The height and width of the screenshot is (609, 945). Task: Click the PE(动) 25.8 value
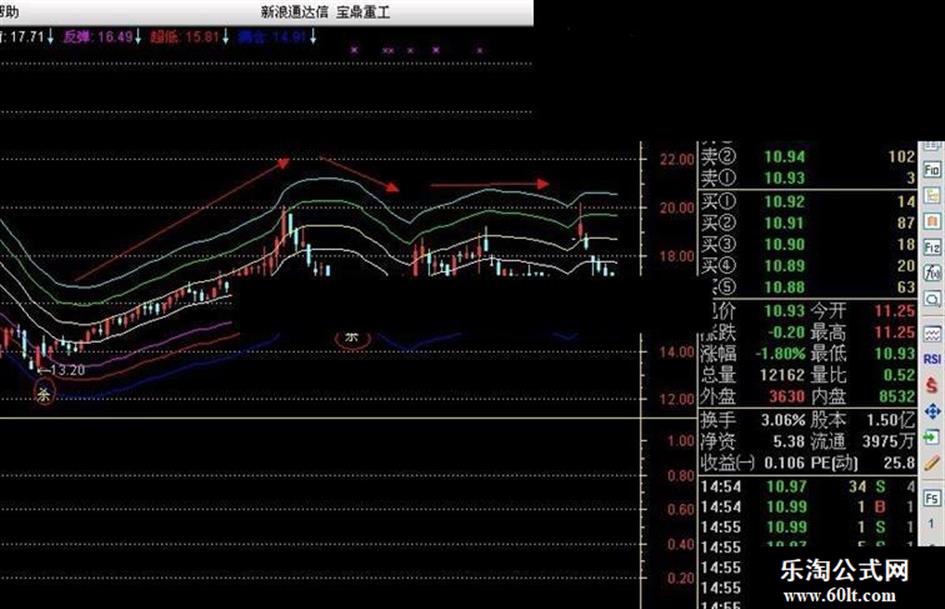point(899,463)
